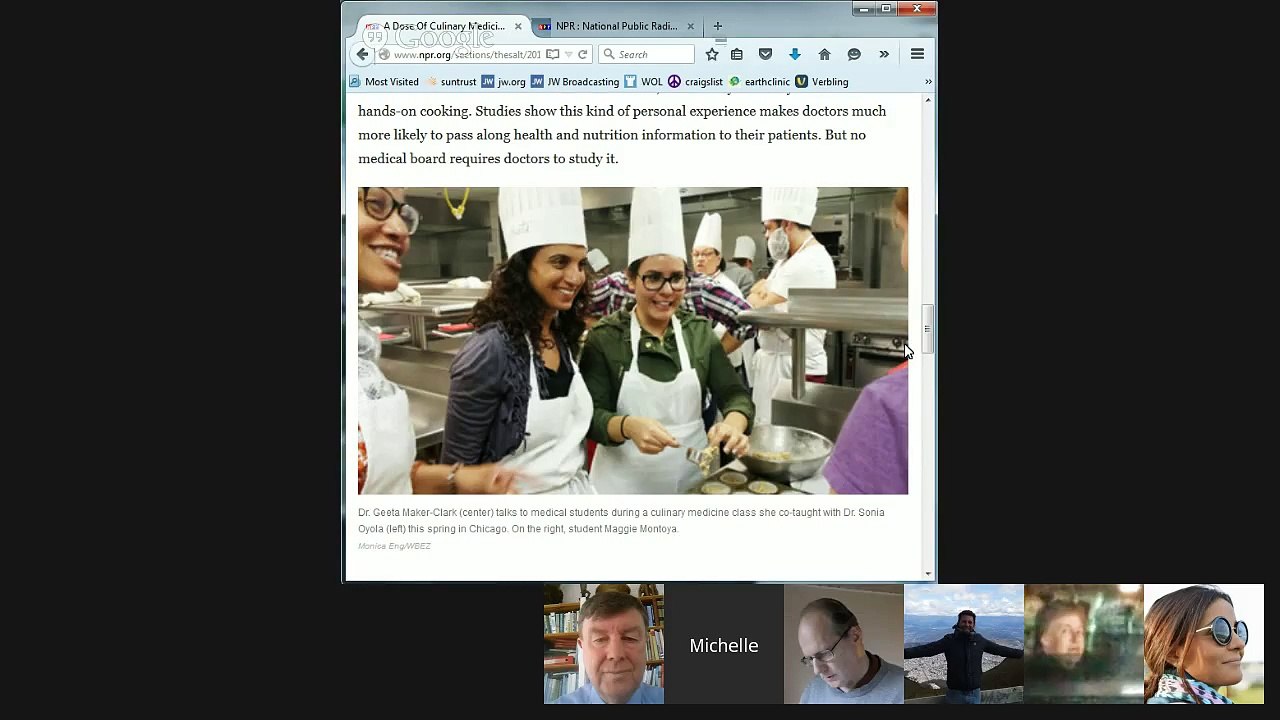Open the earthclinic bookmark
This screenshot has height=720, width=1280.
(x=759, y=82)
